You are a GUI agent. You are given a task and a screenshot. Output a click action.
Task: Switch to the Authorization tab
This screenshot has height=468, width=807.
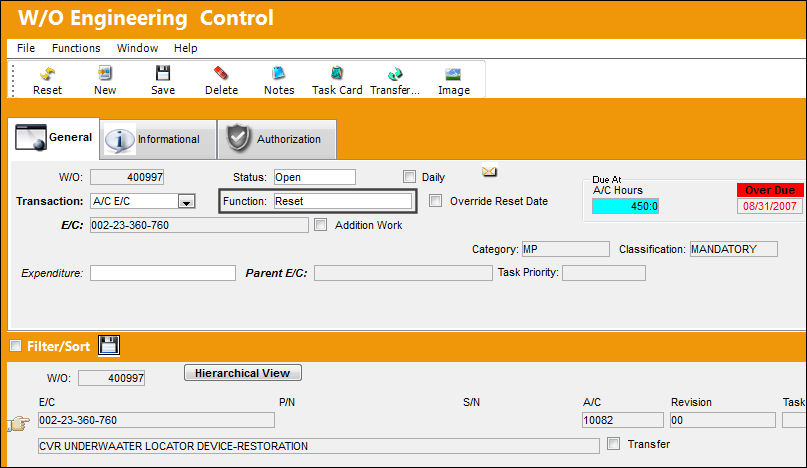click(x=277, y=140)
